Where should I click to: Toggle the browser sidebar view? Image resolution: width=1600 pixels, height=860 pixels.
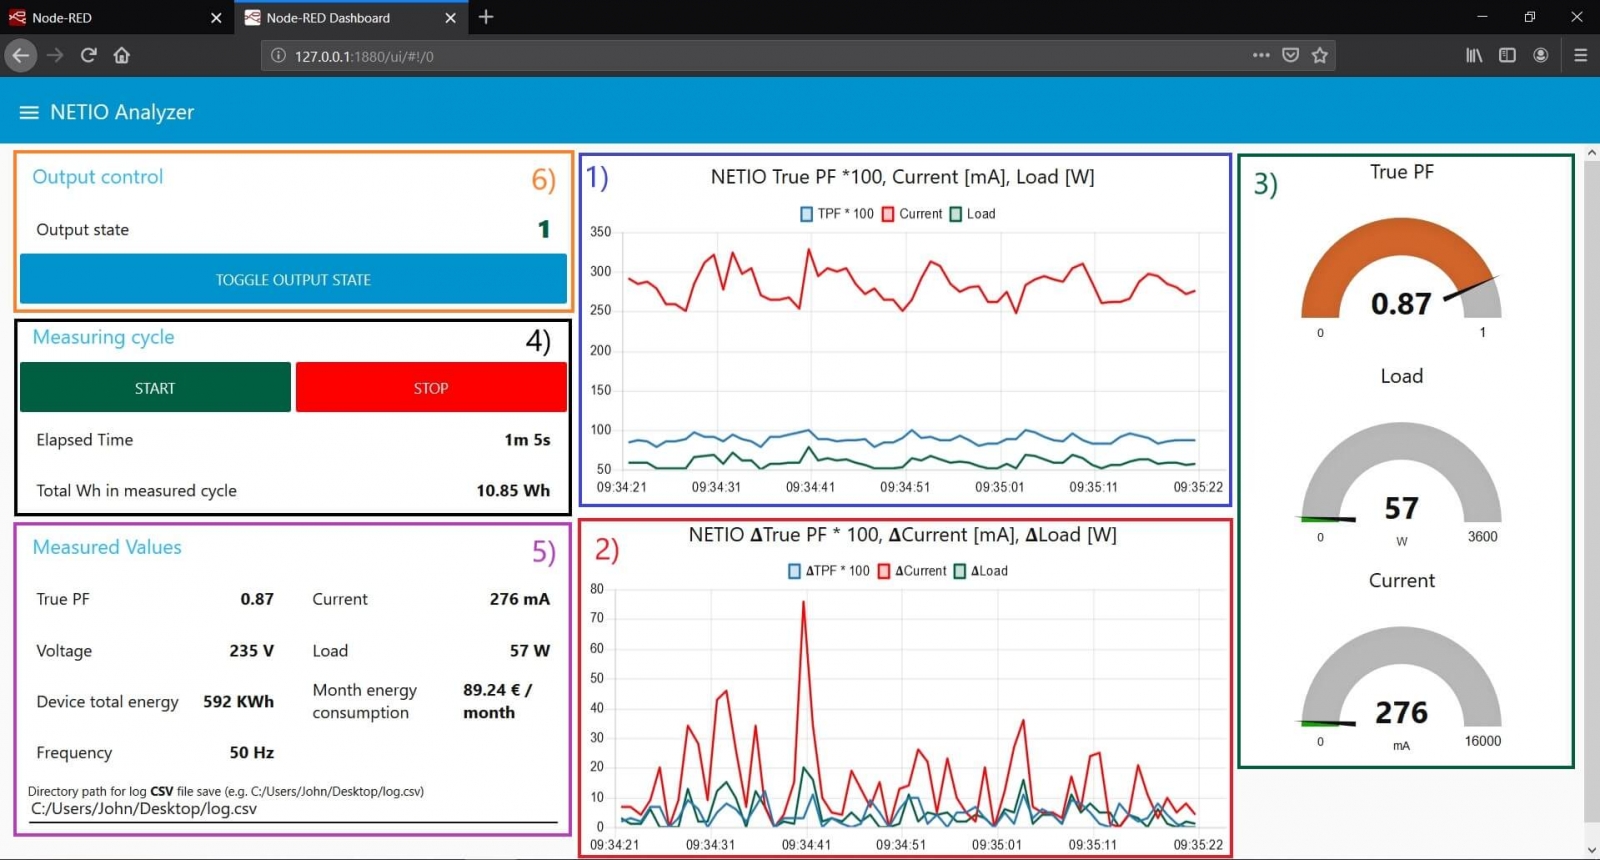(x=1507, y=55)
